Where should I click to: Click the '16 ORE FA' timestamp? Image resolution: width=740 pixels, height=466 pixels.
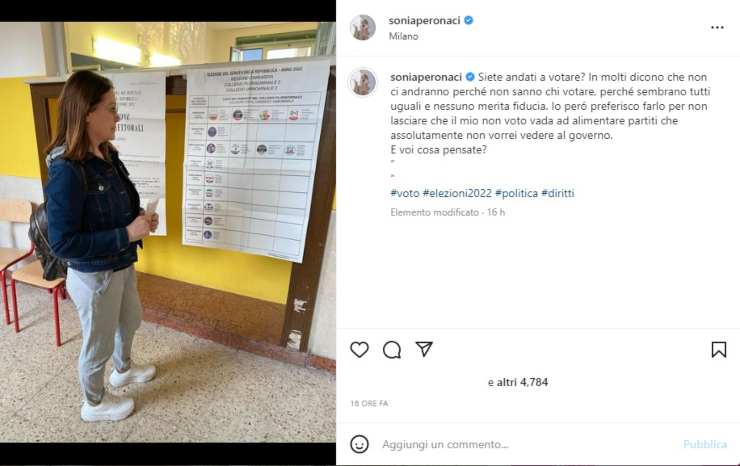[370, 403]
